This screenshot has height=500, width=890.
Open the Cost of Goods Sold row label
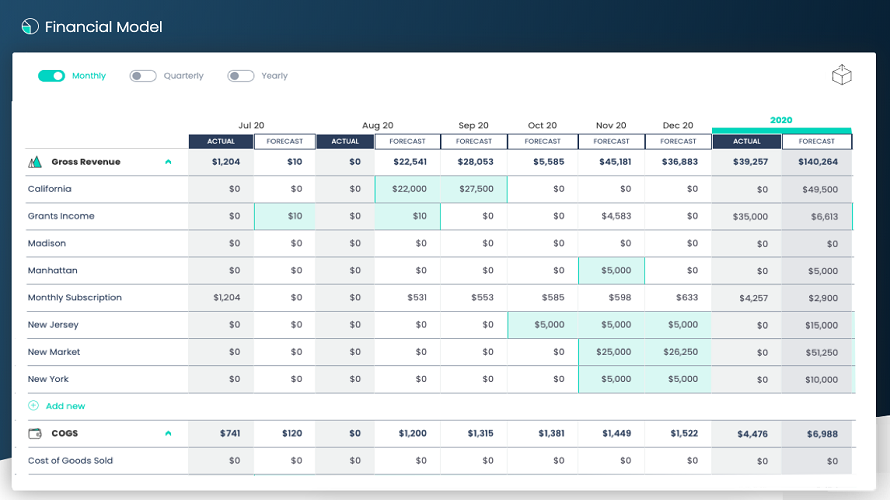[x=70, y=460]
